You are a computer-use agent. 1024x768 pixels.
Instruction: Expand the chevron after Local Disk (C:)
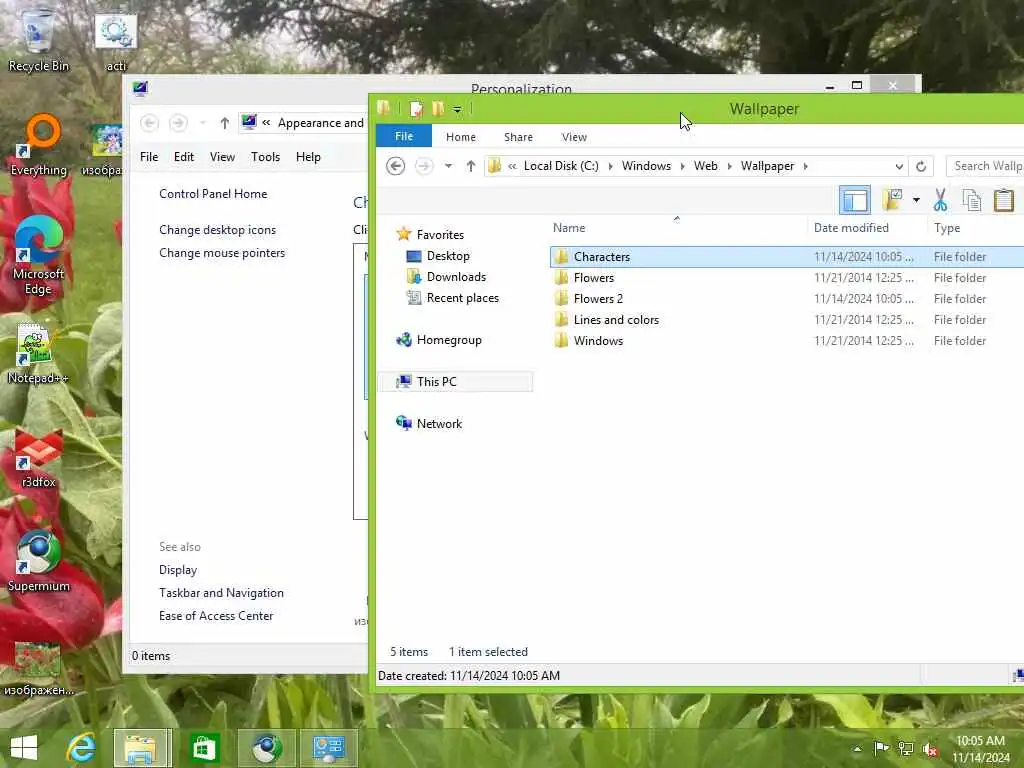point(611,167)
